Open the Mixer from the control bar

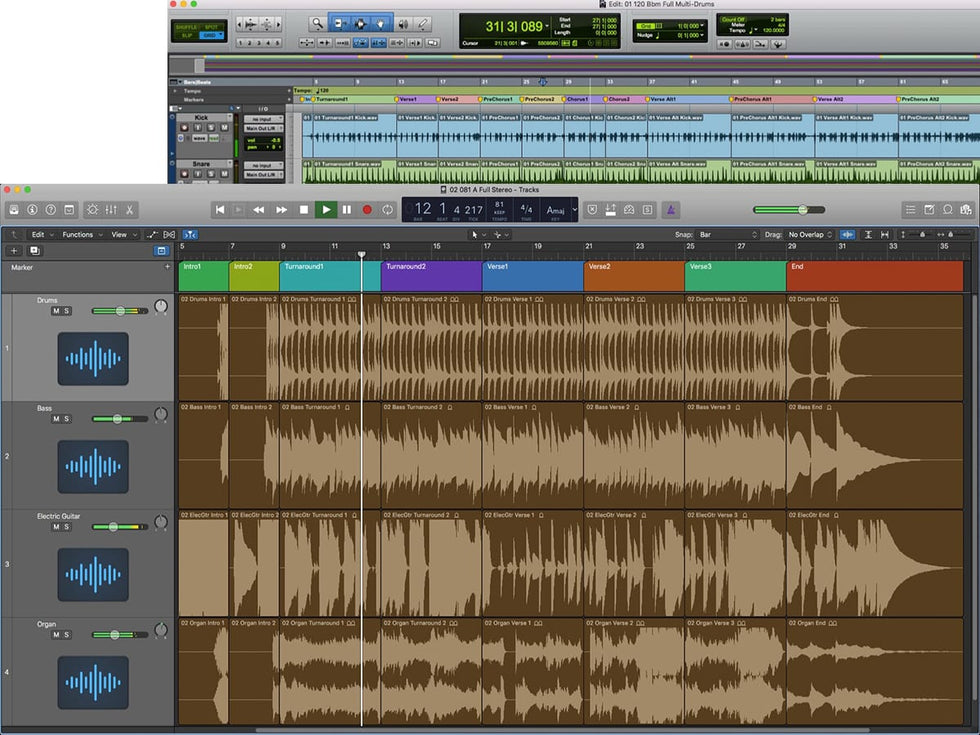111,210
